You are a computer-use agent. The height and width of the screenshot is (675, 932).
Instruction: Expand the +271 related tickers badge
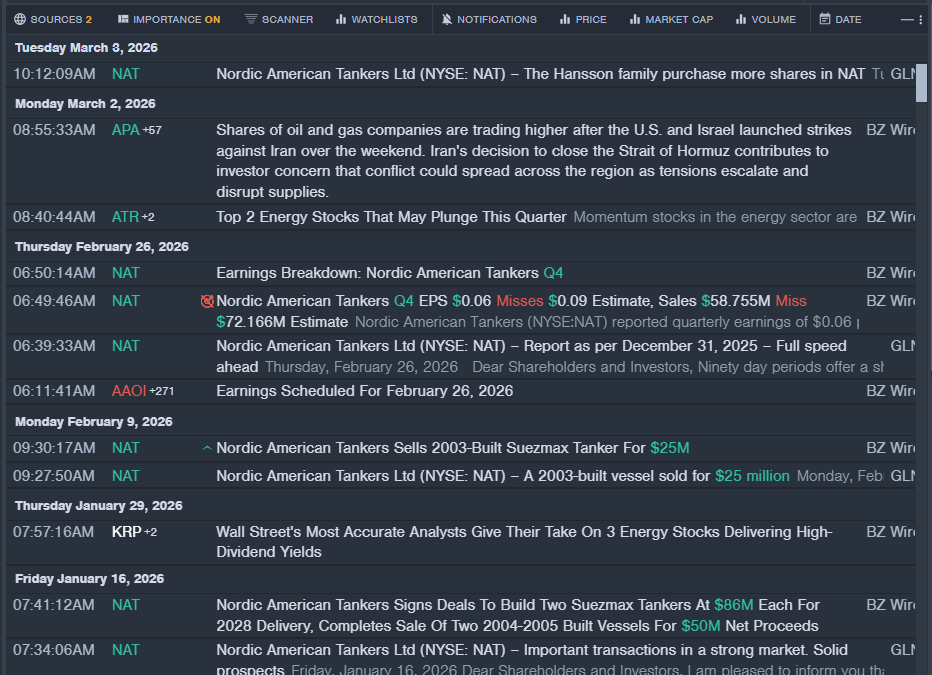tap(161, 391)
